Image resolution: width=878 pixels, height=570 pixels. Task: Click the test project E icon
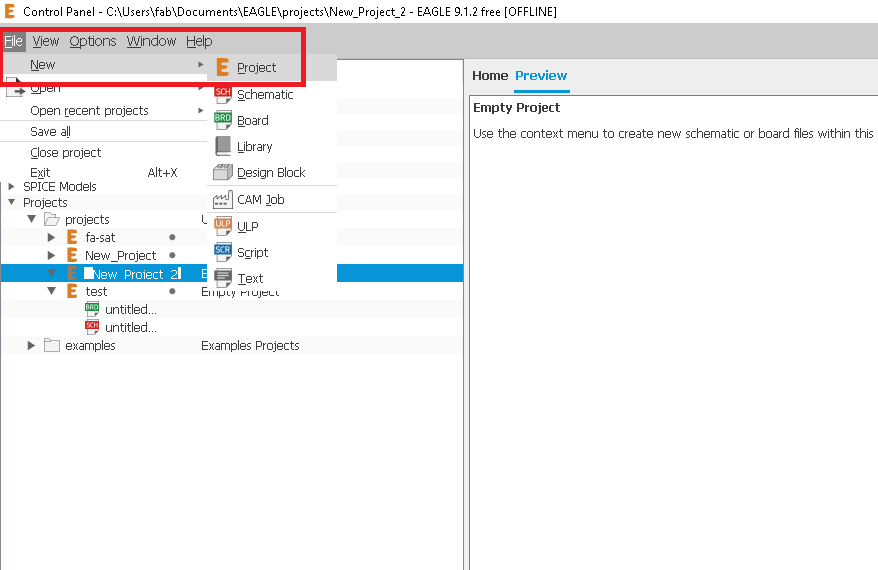tap(72, 291)
